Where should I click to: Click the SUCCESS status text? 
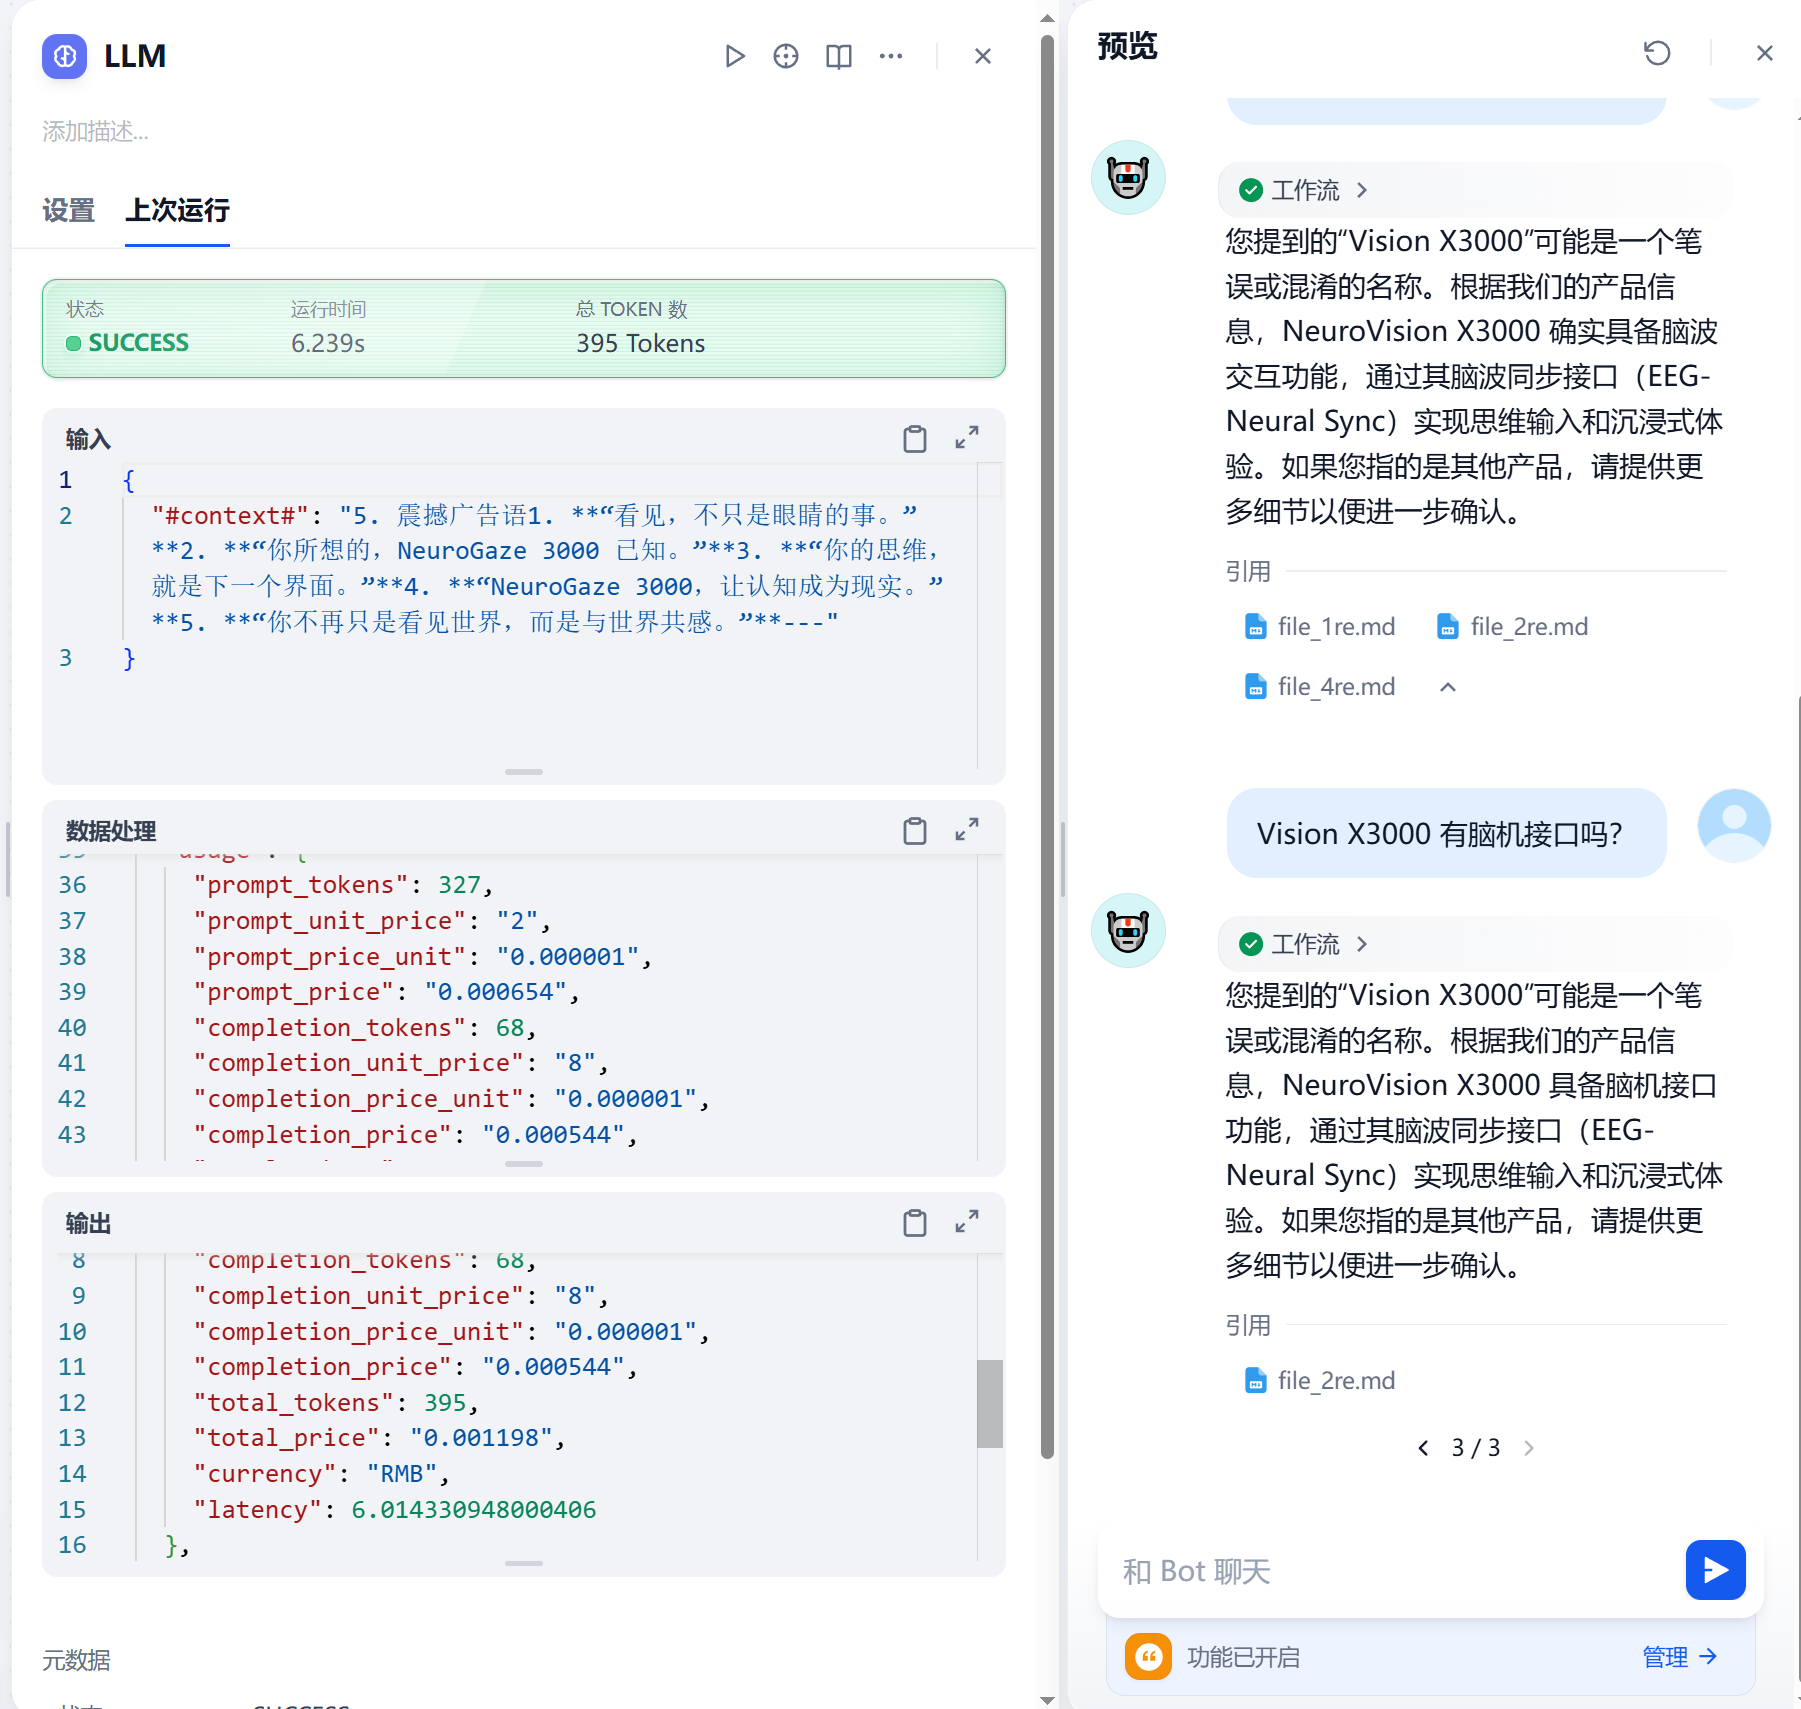click(138, 343)
